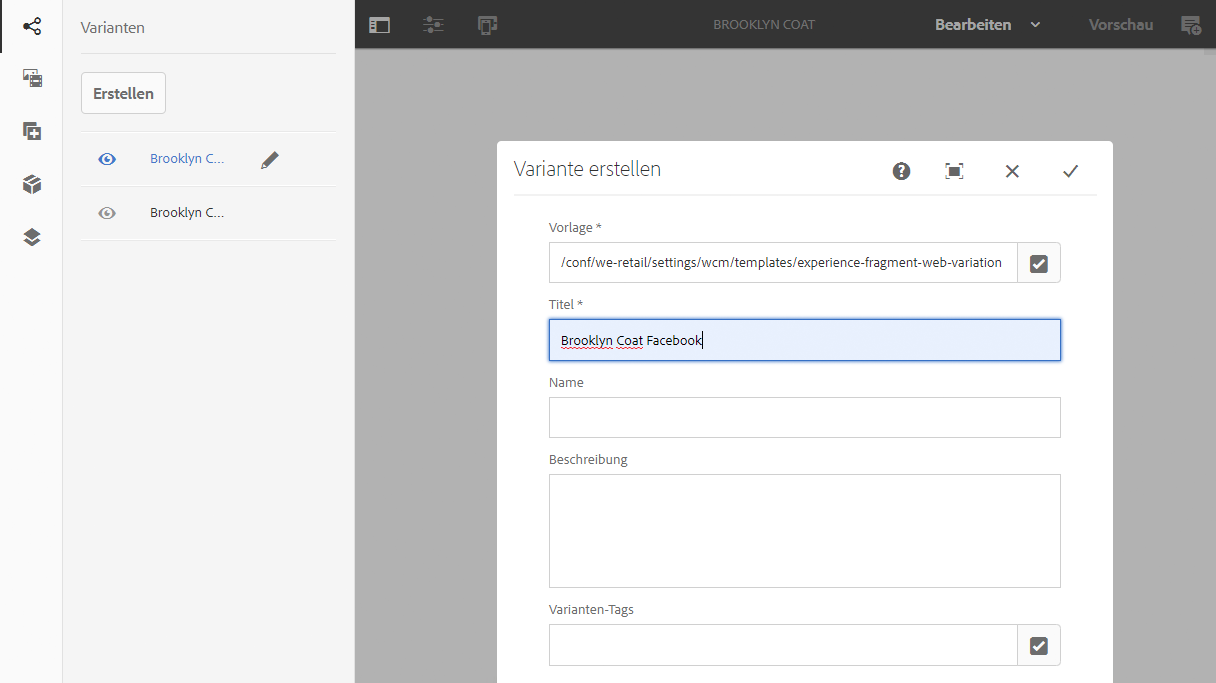Open the Components panel icon with plus
1216x683 pixels.
[32, 131]
